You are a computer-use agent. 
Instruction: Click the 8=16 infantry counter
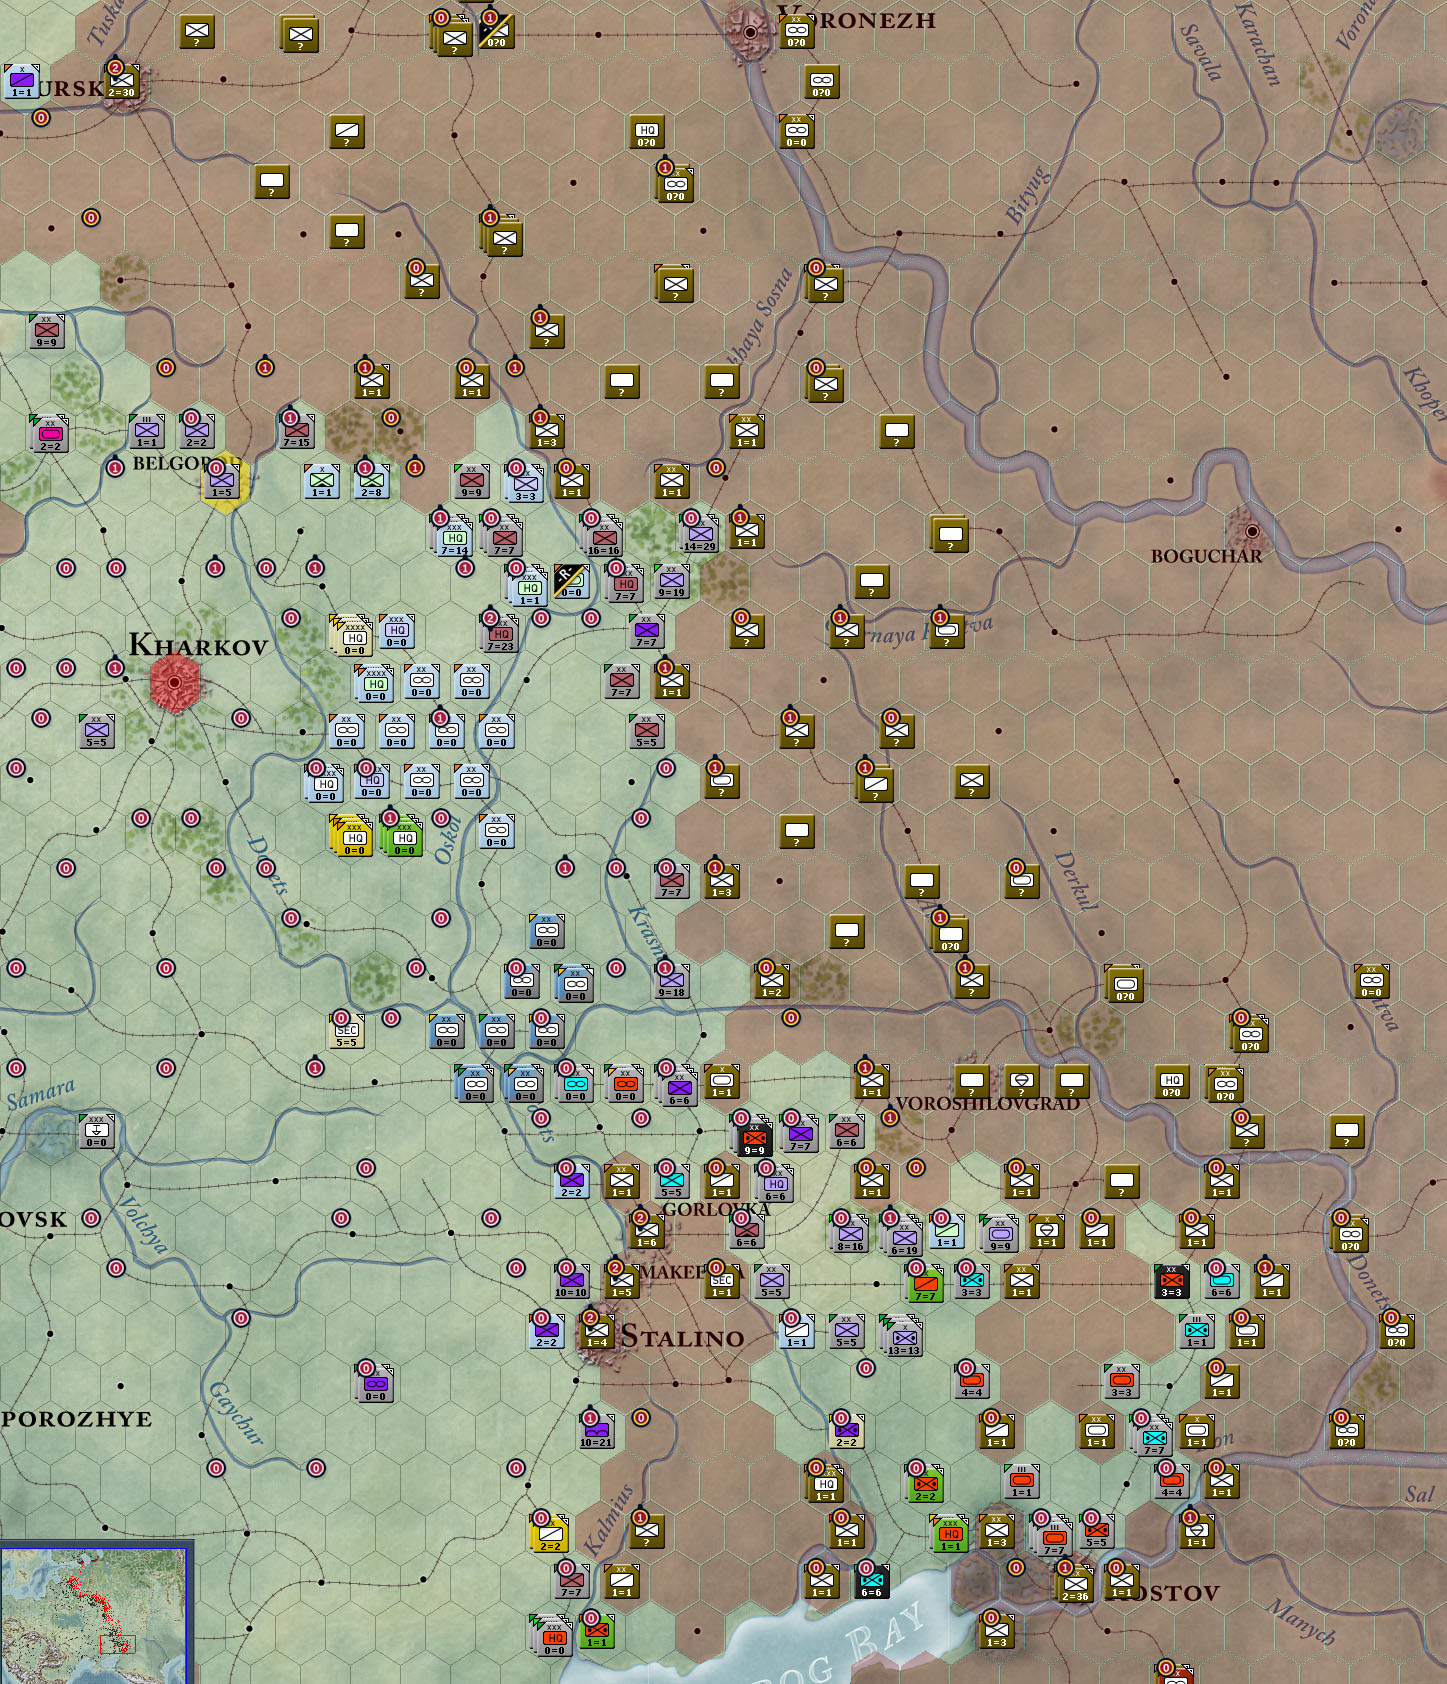tap(850, 1235)
